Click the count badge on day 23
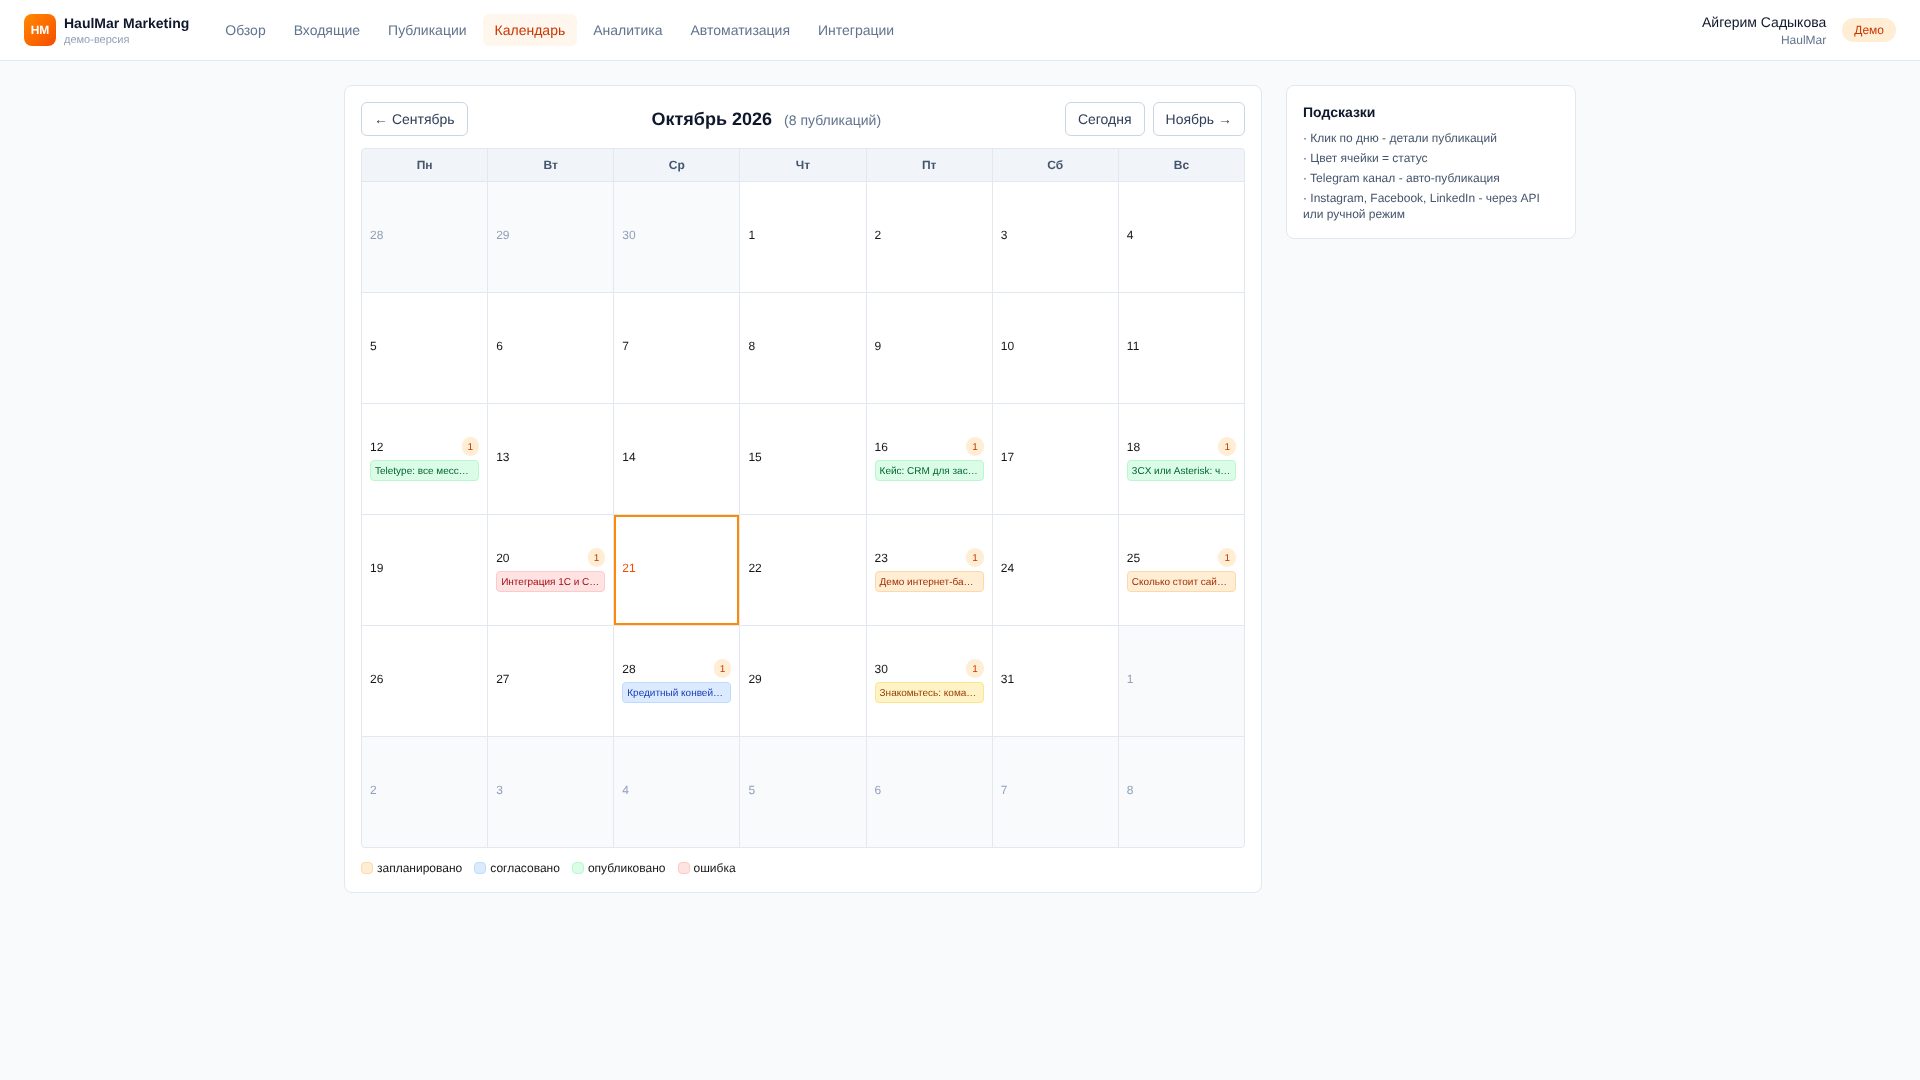The image size is (1920, 1080). pos(975,557)
